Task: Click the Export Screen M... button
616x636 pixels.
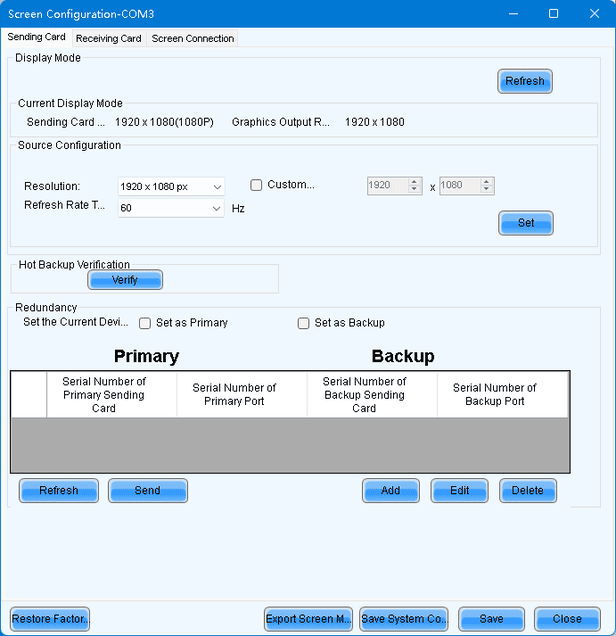Action: 308,619
